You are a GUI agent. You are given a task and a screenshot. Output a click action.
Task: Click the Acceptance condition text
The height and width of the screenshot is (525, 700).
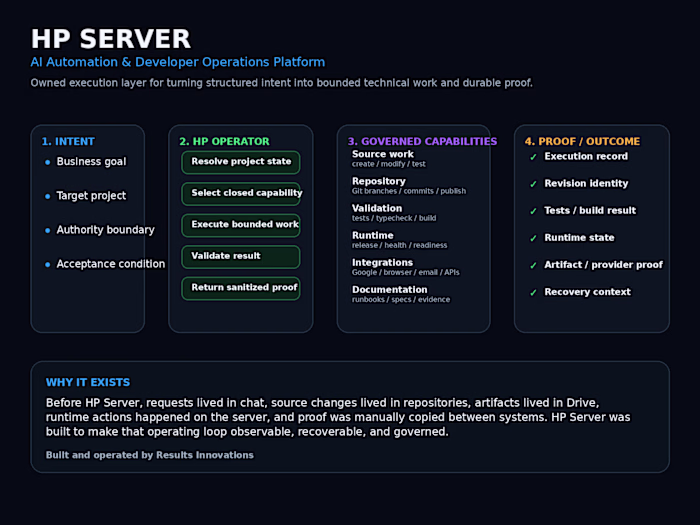pos(111,264)
